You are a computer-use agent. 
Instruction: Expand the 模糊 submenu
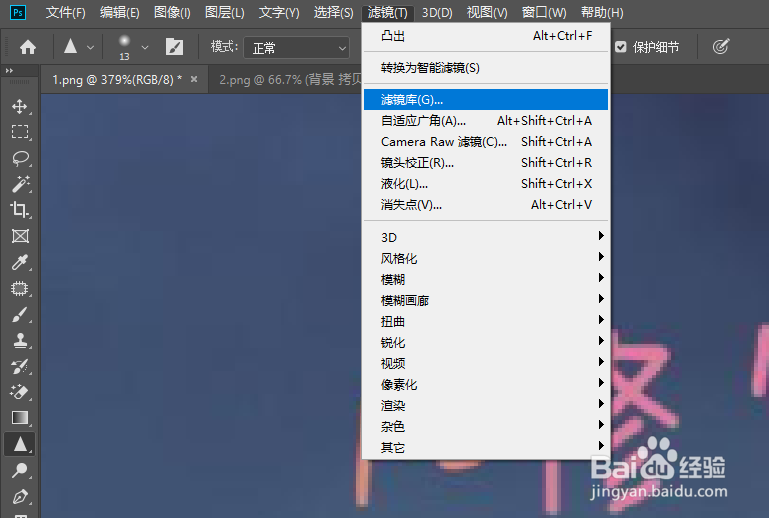(x=486, y=280)
